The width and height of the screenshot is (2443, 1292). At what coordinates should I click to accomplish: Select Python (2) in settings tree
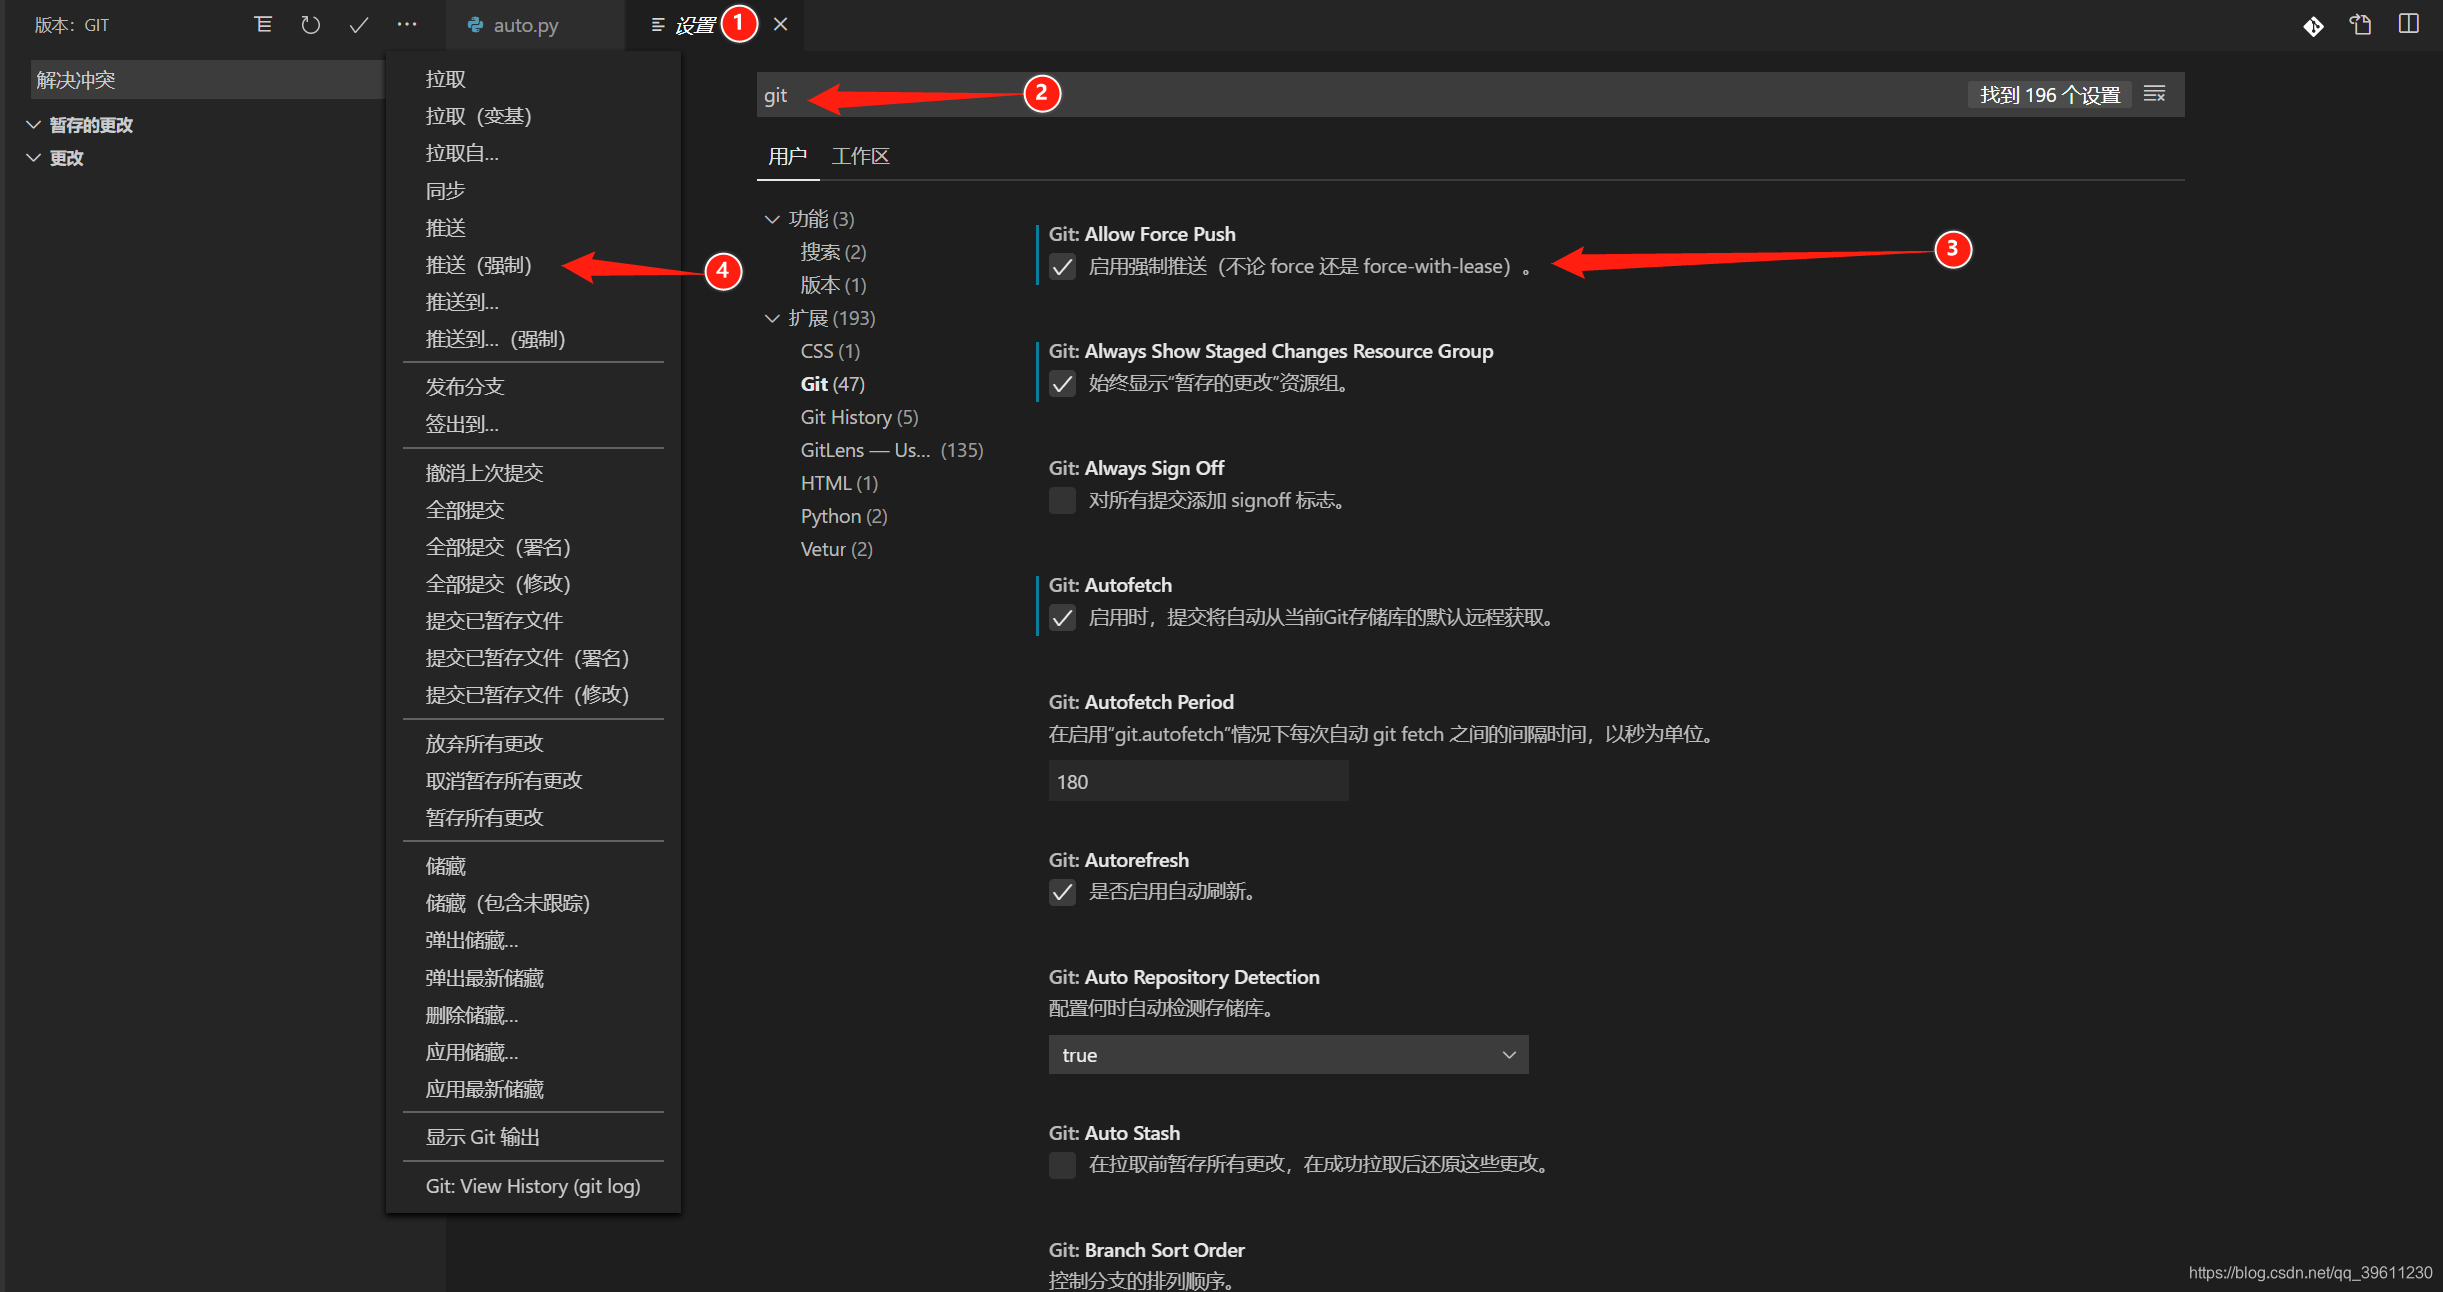tap(844, 516)
